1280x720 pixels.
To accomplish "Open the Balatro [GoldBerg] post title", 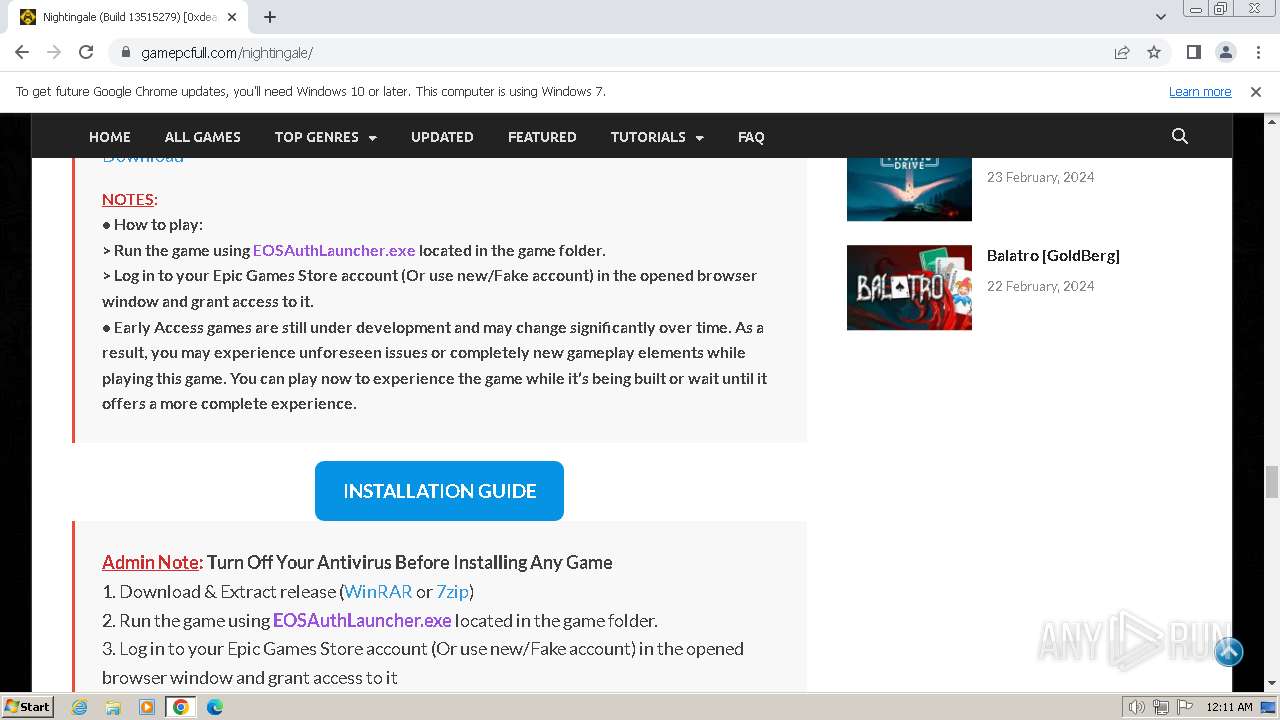I will (x=1053, y=255).
